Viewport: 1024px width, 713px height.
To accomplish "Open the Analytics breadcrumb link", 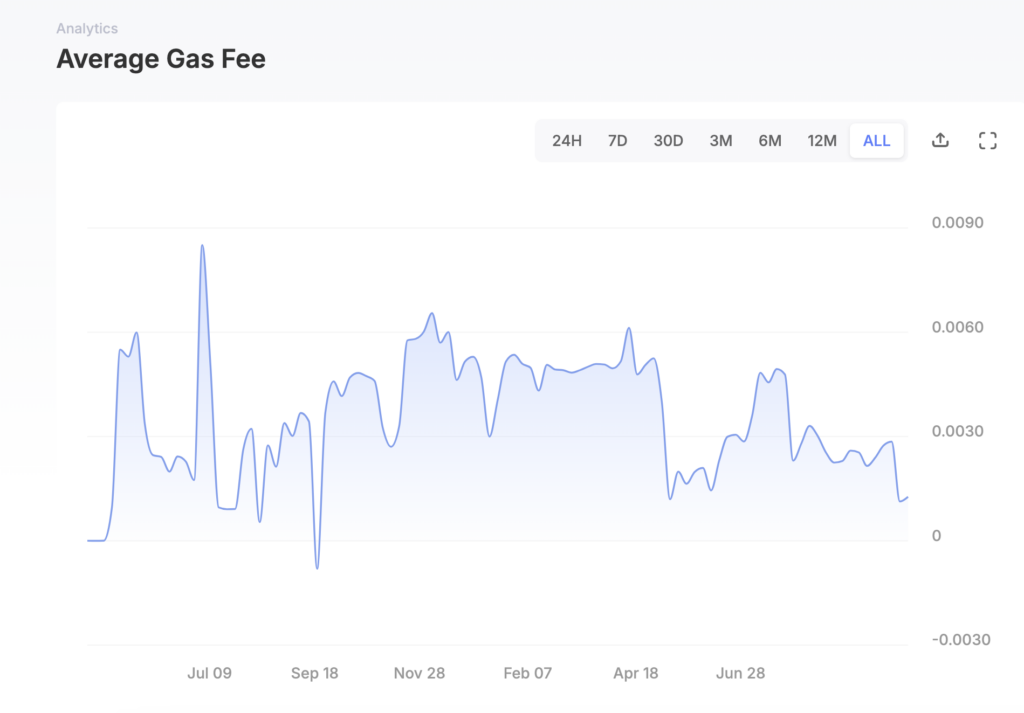I will [x=87, y=28].
